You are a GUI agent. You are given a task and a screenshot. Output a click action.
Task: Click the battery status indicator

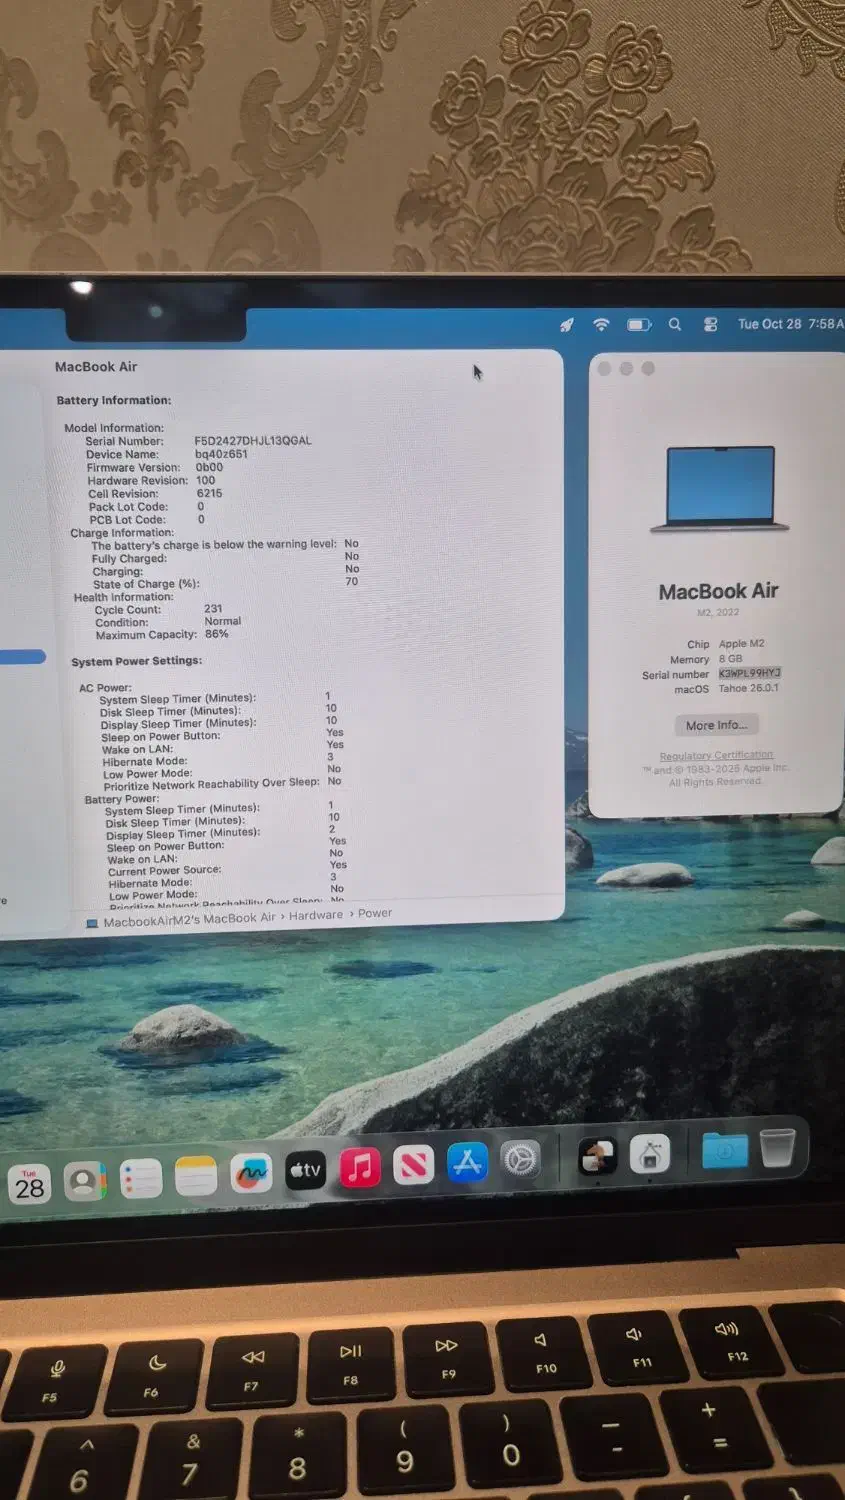[x=639, y=324]
